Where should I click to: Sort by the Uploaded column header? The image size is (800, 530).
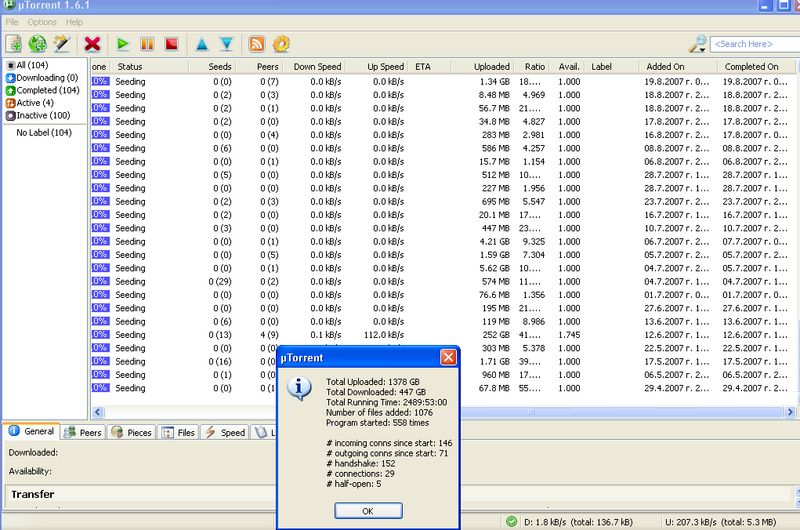[483, 67]
